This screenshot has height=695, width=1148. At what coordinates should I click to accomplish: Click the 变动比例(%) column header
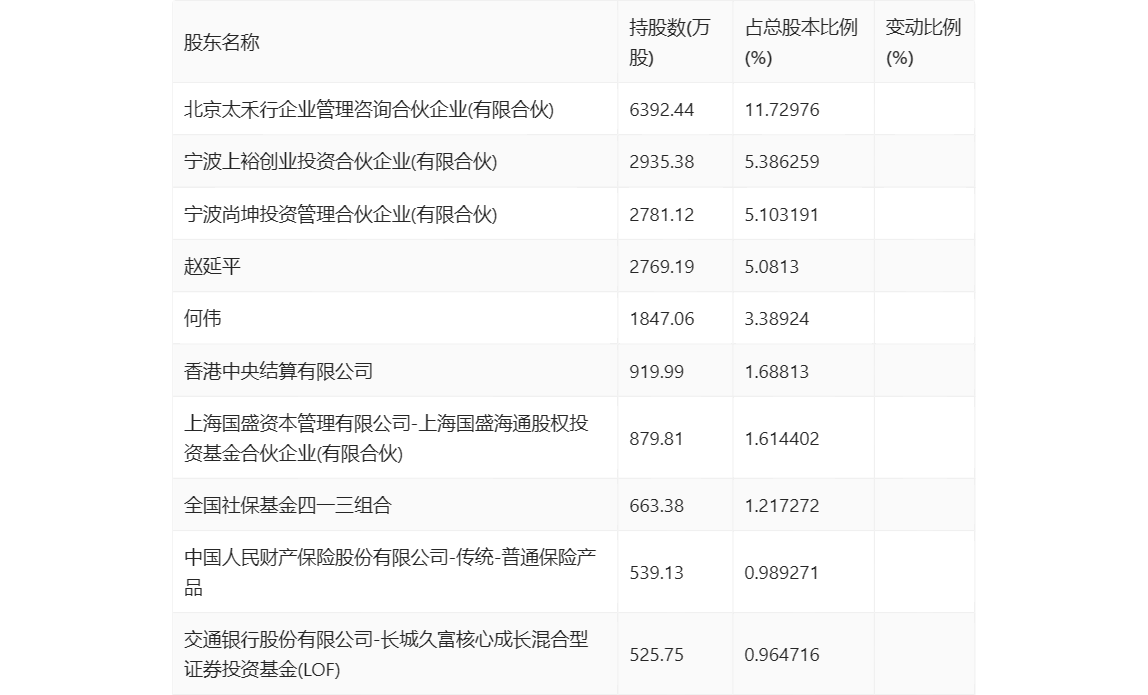pos(923,42)
